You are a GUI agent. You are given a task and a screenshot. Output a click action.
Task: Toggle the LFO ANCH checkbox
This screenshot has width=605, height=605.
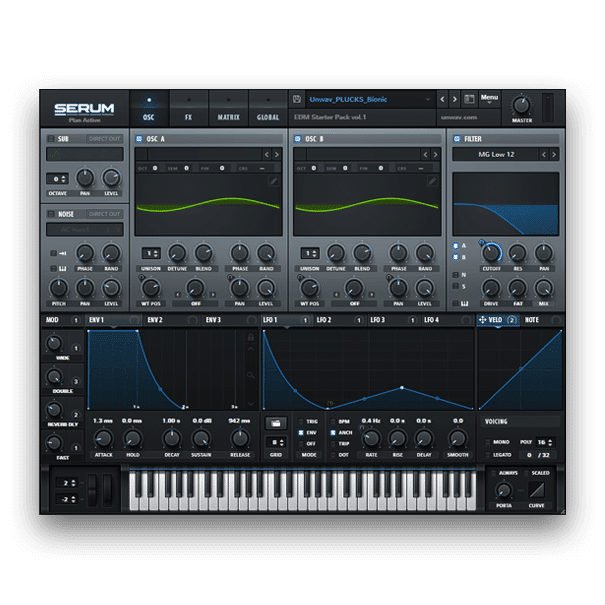(333, 433)
